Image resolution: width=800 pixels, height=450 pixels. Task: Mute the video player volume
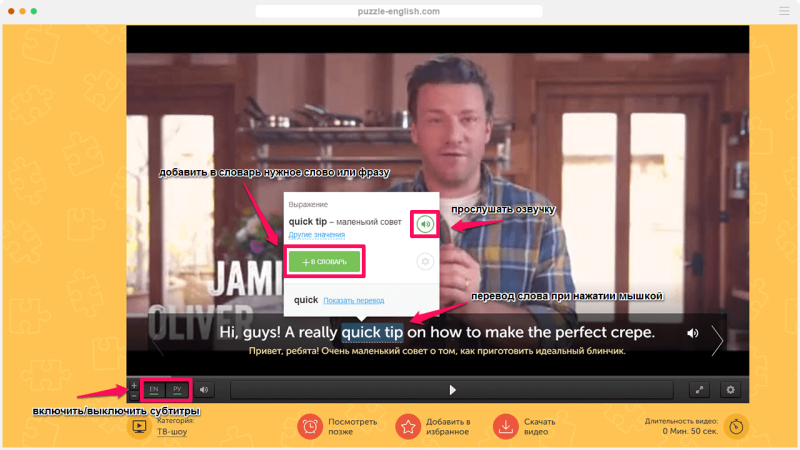(204, 390)
